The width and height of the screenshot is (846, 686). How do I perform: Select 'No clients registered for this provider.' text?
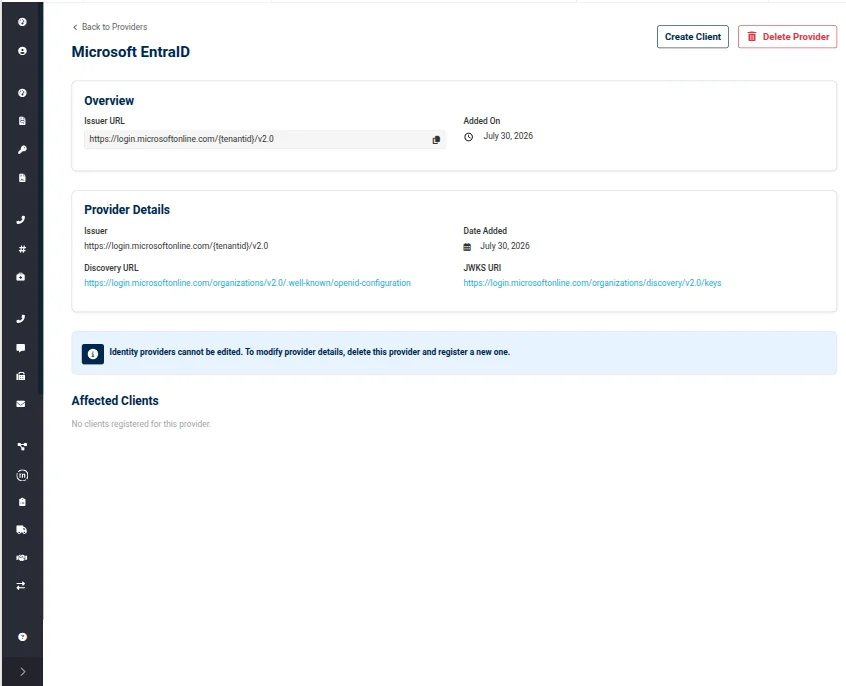click(x=141, y=424)
